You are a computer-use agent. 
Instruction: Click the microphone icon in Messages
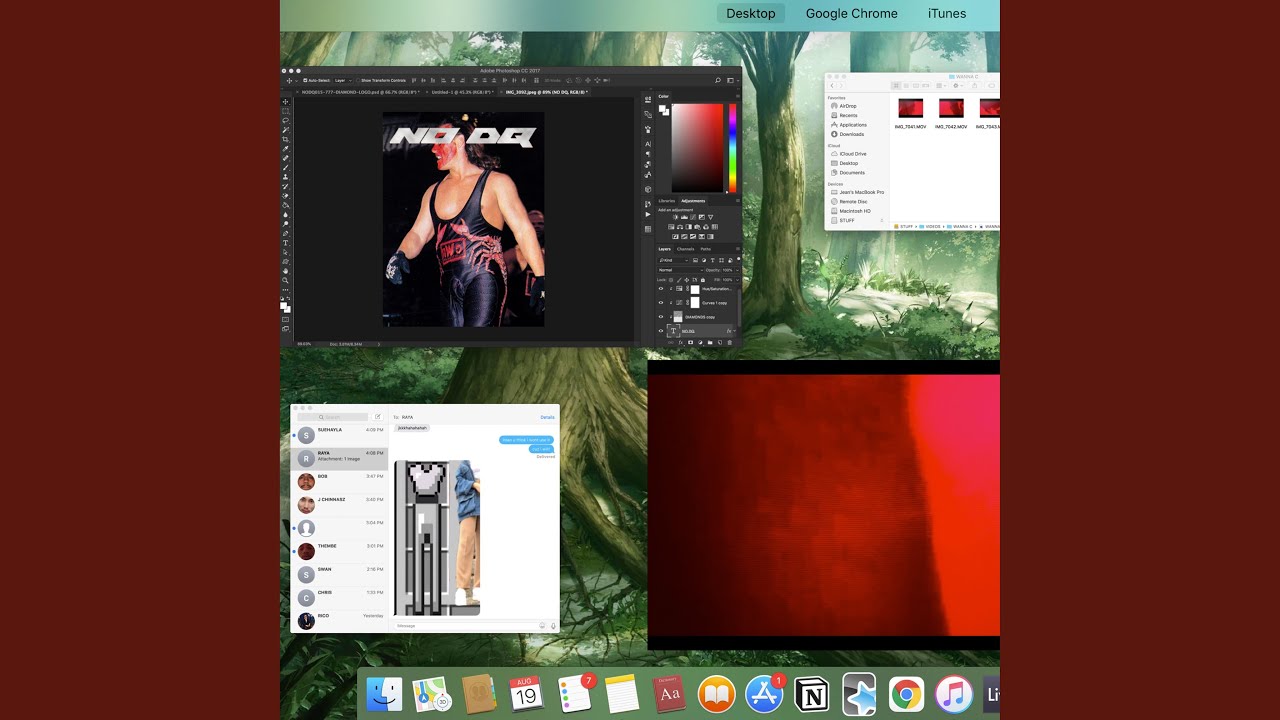click(553, 625)
